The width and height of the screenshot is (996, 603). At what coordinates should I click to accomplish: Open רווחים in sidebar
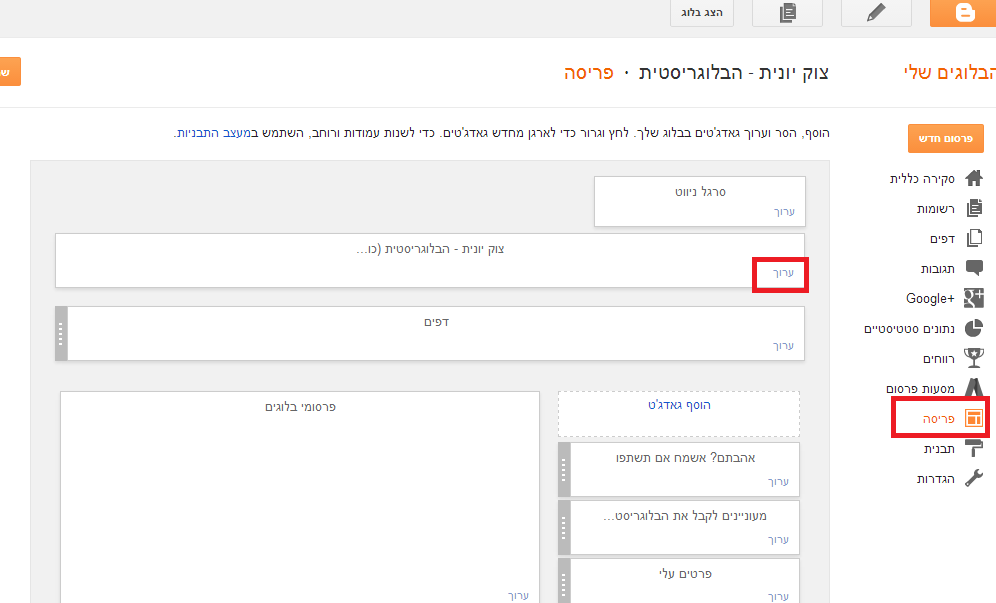[x=939, y=359]
